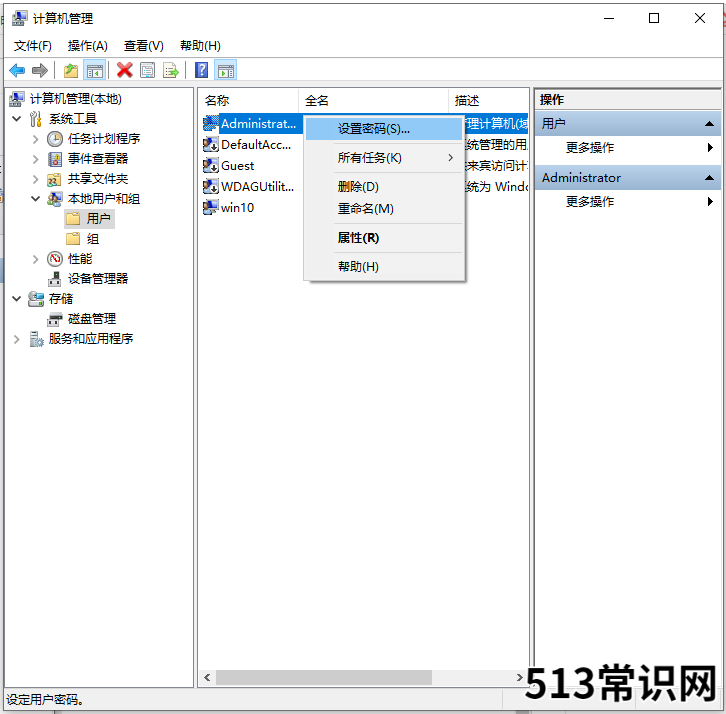Click the red X Delete toolbar icon
This screenshot has height=714, width=726.
[x=125, y=70]
